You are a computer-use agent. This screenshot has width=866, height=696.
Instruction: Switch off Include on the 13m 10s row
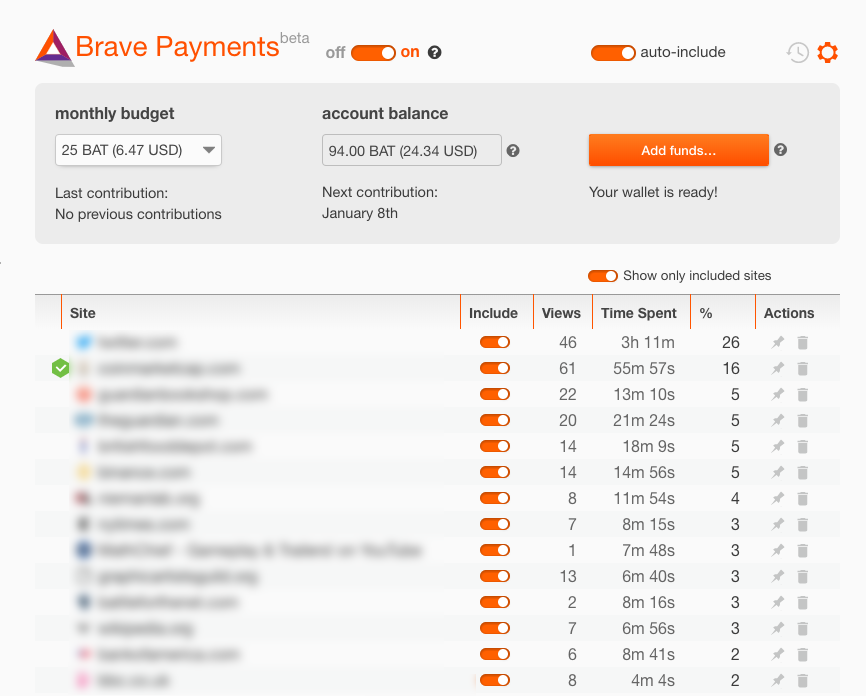pos(495,394)
